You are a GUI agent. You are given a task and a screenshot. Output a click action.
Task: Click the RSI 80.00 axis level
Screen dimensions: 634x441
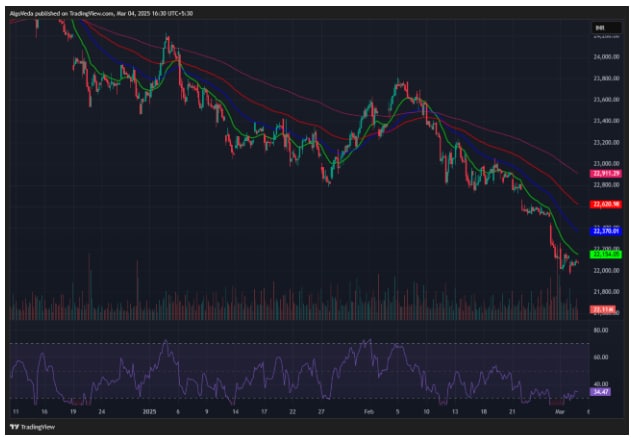pos(600,330)
